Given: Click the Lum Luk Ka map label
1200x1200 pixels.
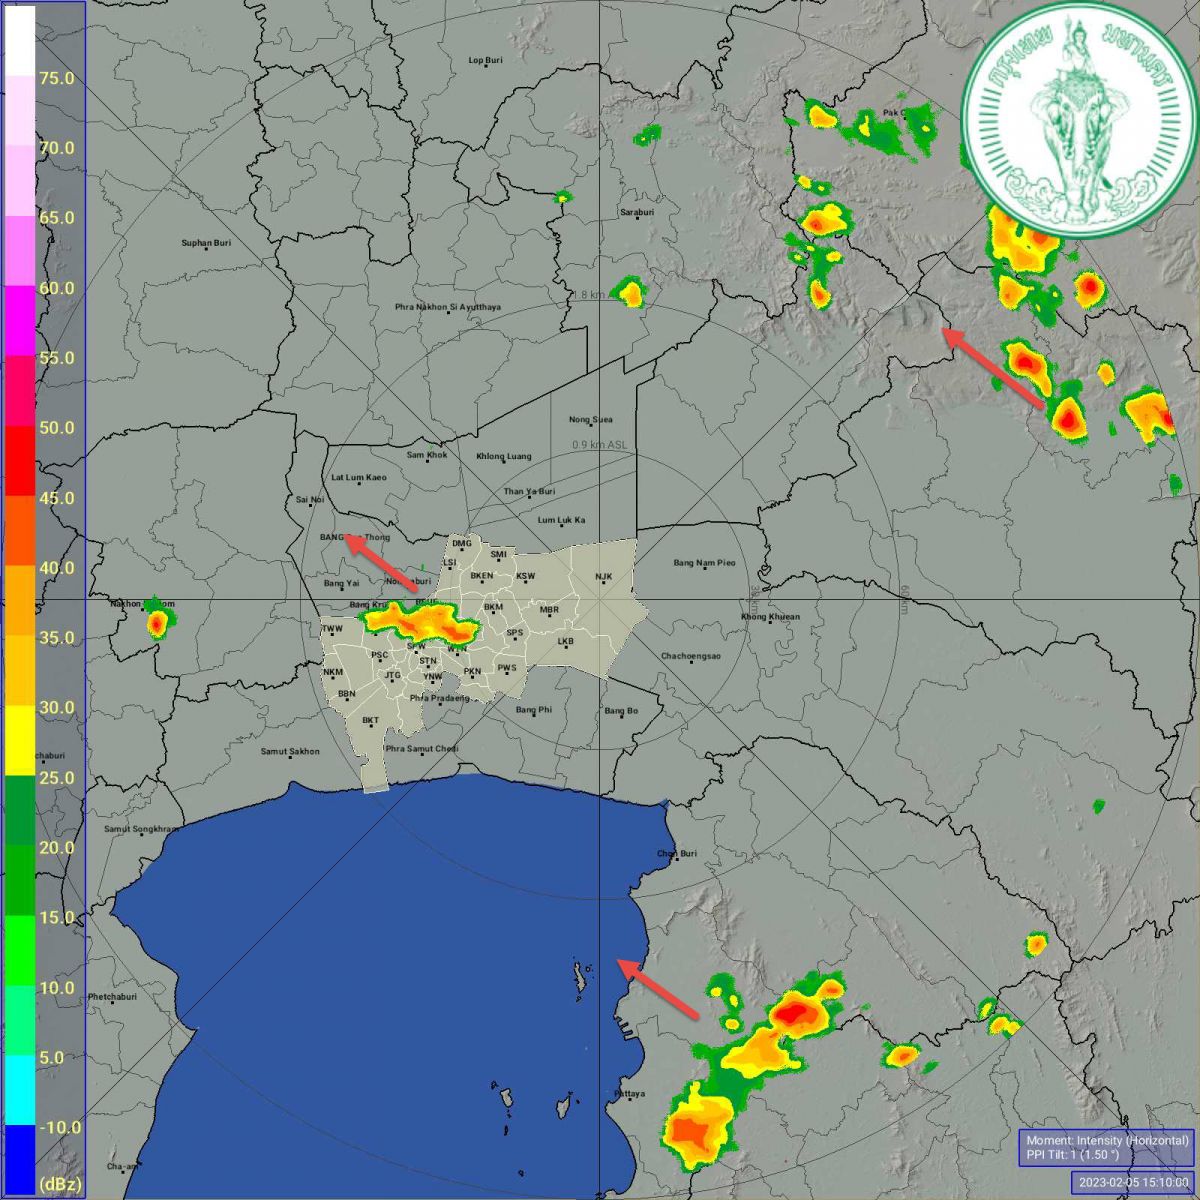Looking at the screenshot, I should click(x=561, y=520).
